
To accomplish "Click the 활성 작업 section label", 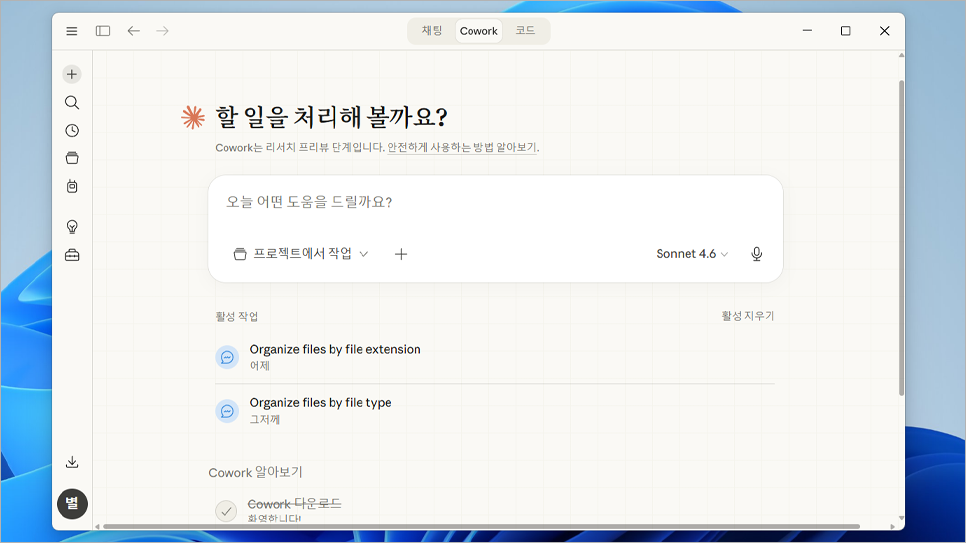I will (x=237, y=316).
